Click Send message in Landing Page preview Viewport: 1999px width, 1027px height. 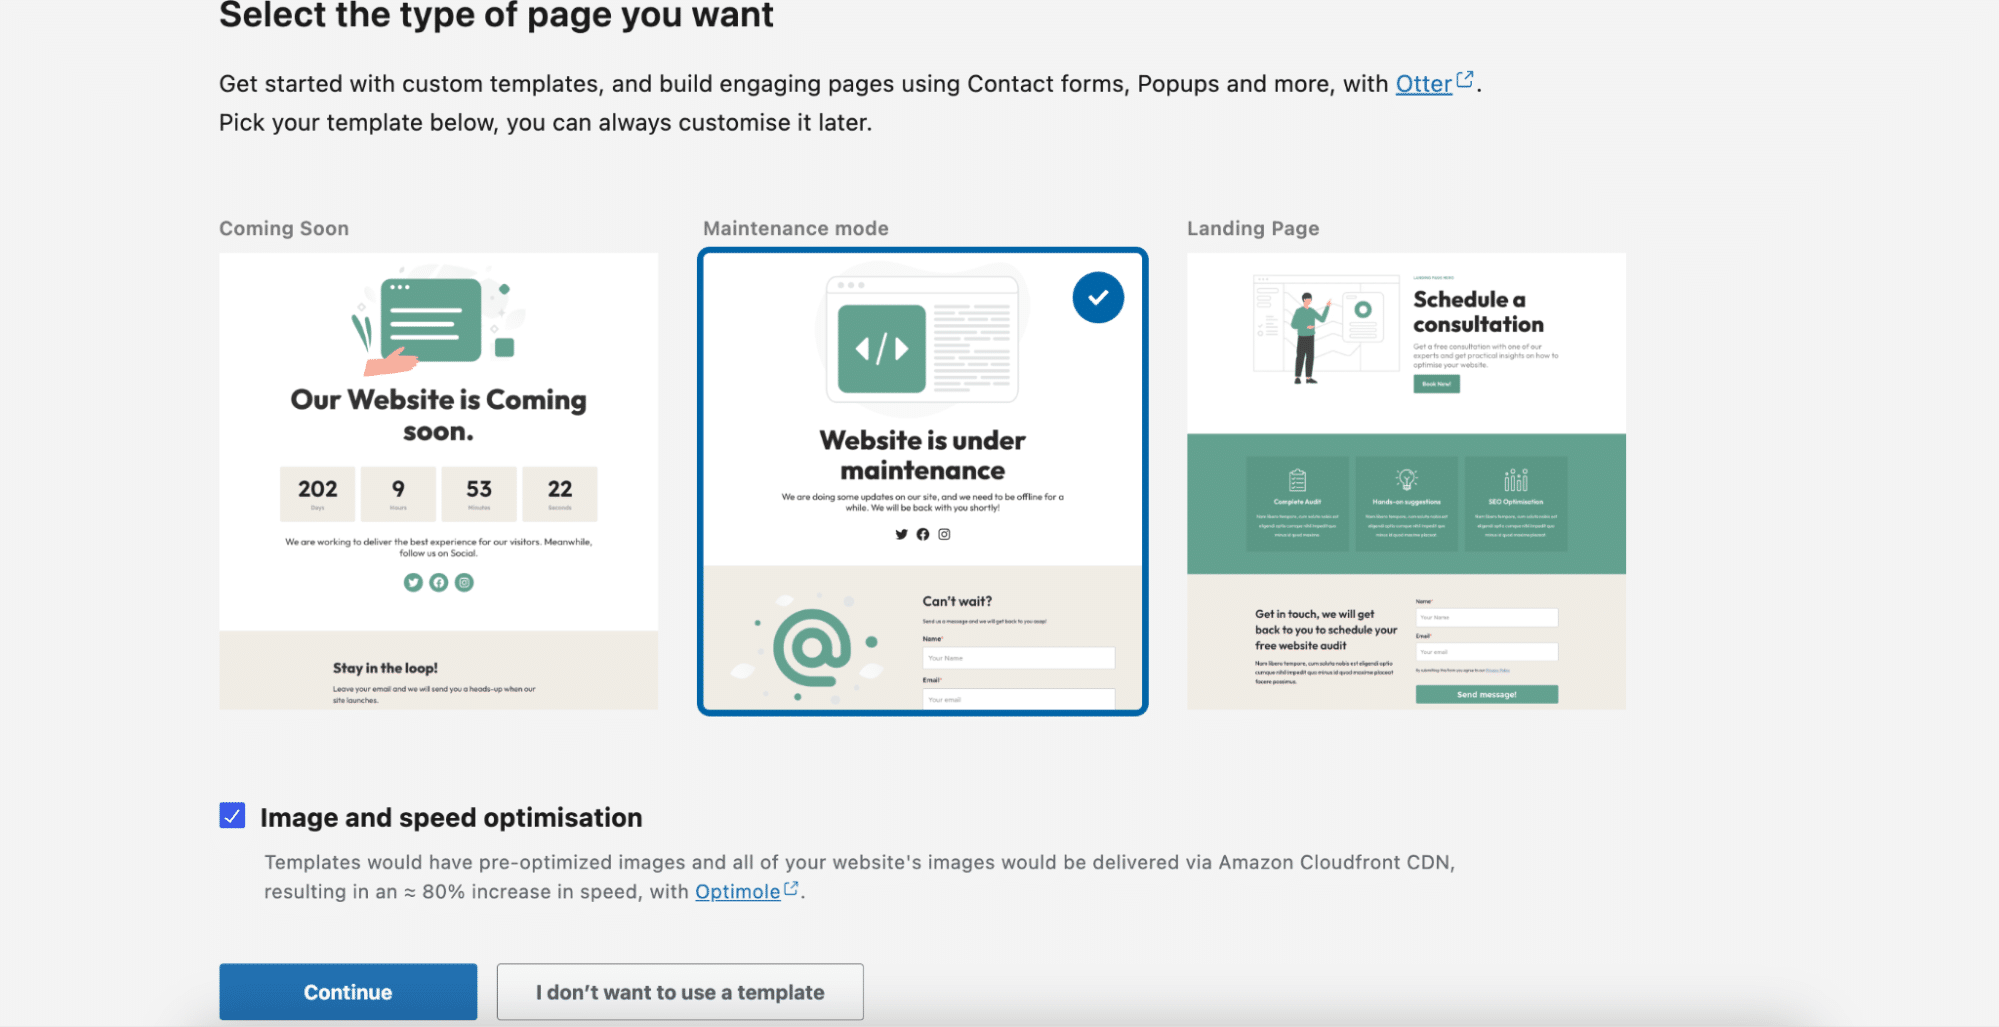[x=1486, y=693]
